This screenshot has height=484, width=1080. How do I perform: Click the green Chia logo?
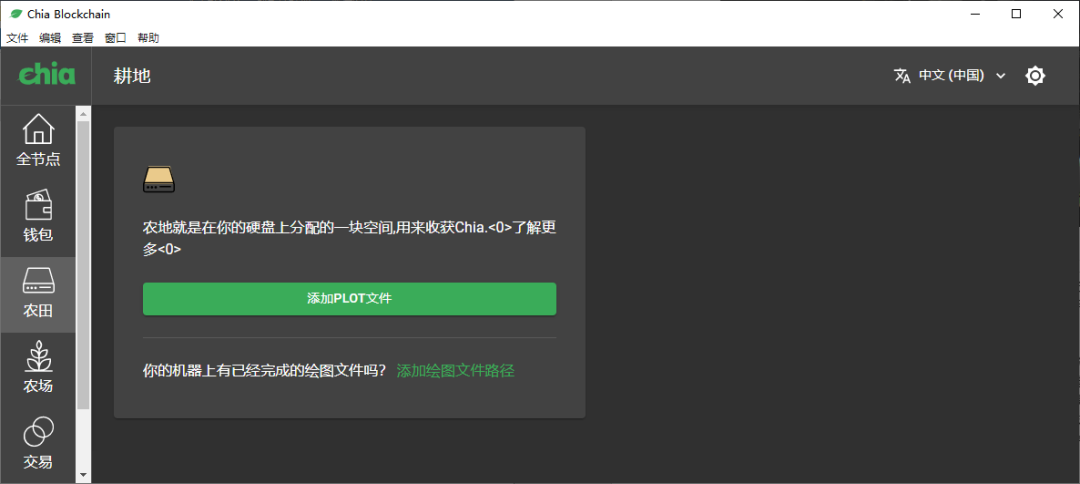click(x=46, y=74)
